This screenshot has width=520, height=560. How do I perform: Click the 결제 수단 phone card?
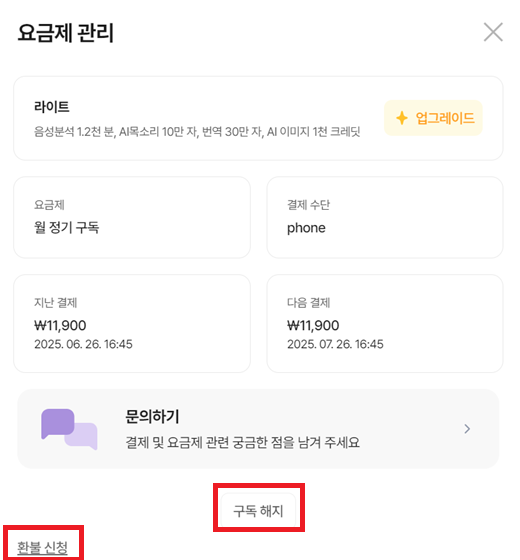[385, 217]
